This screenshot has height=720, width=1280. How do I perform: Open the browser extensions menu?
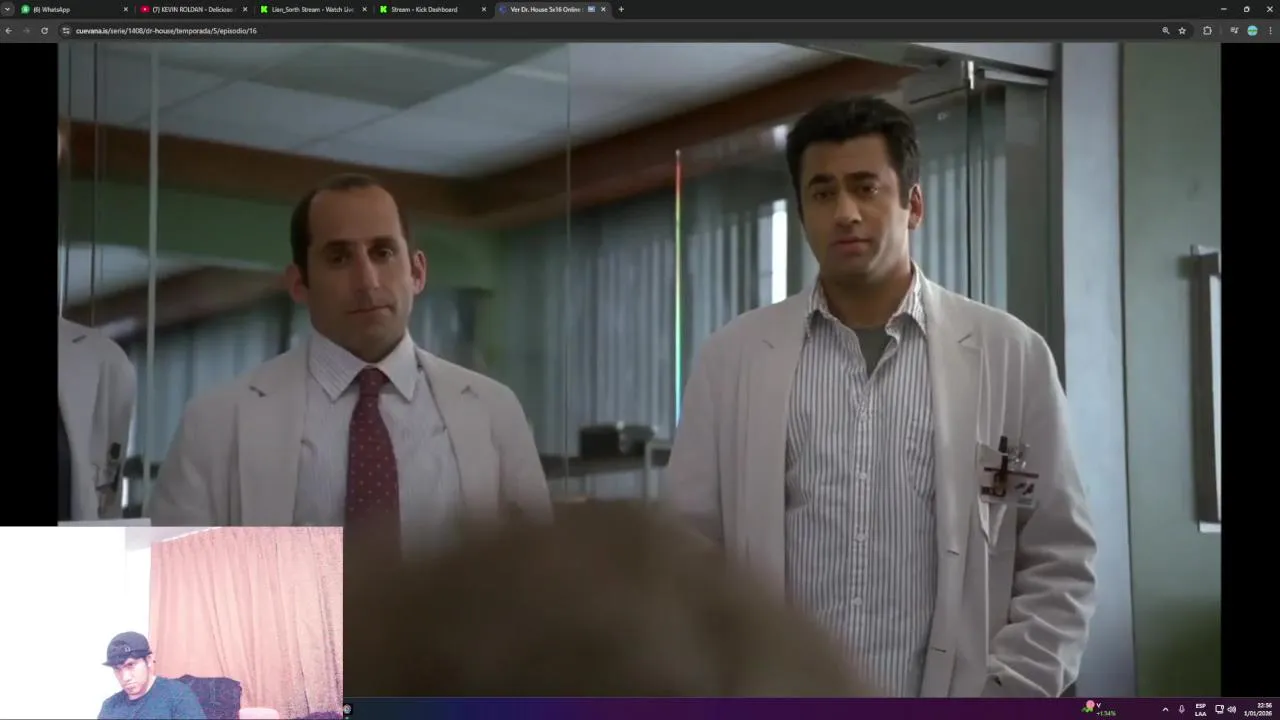click(1207, 31)
